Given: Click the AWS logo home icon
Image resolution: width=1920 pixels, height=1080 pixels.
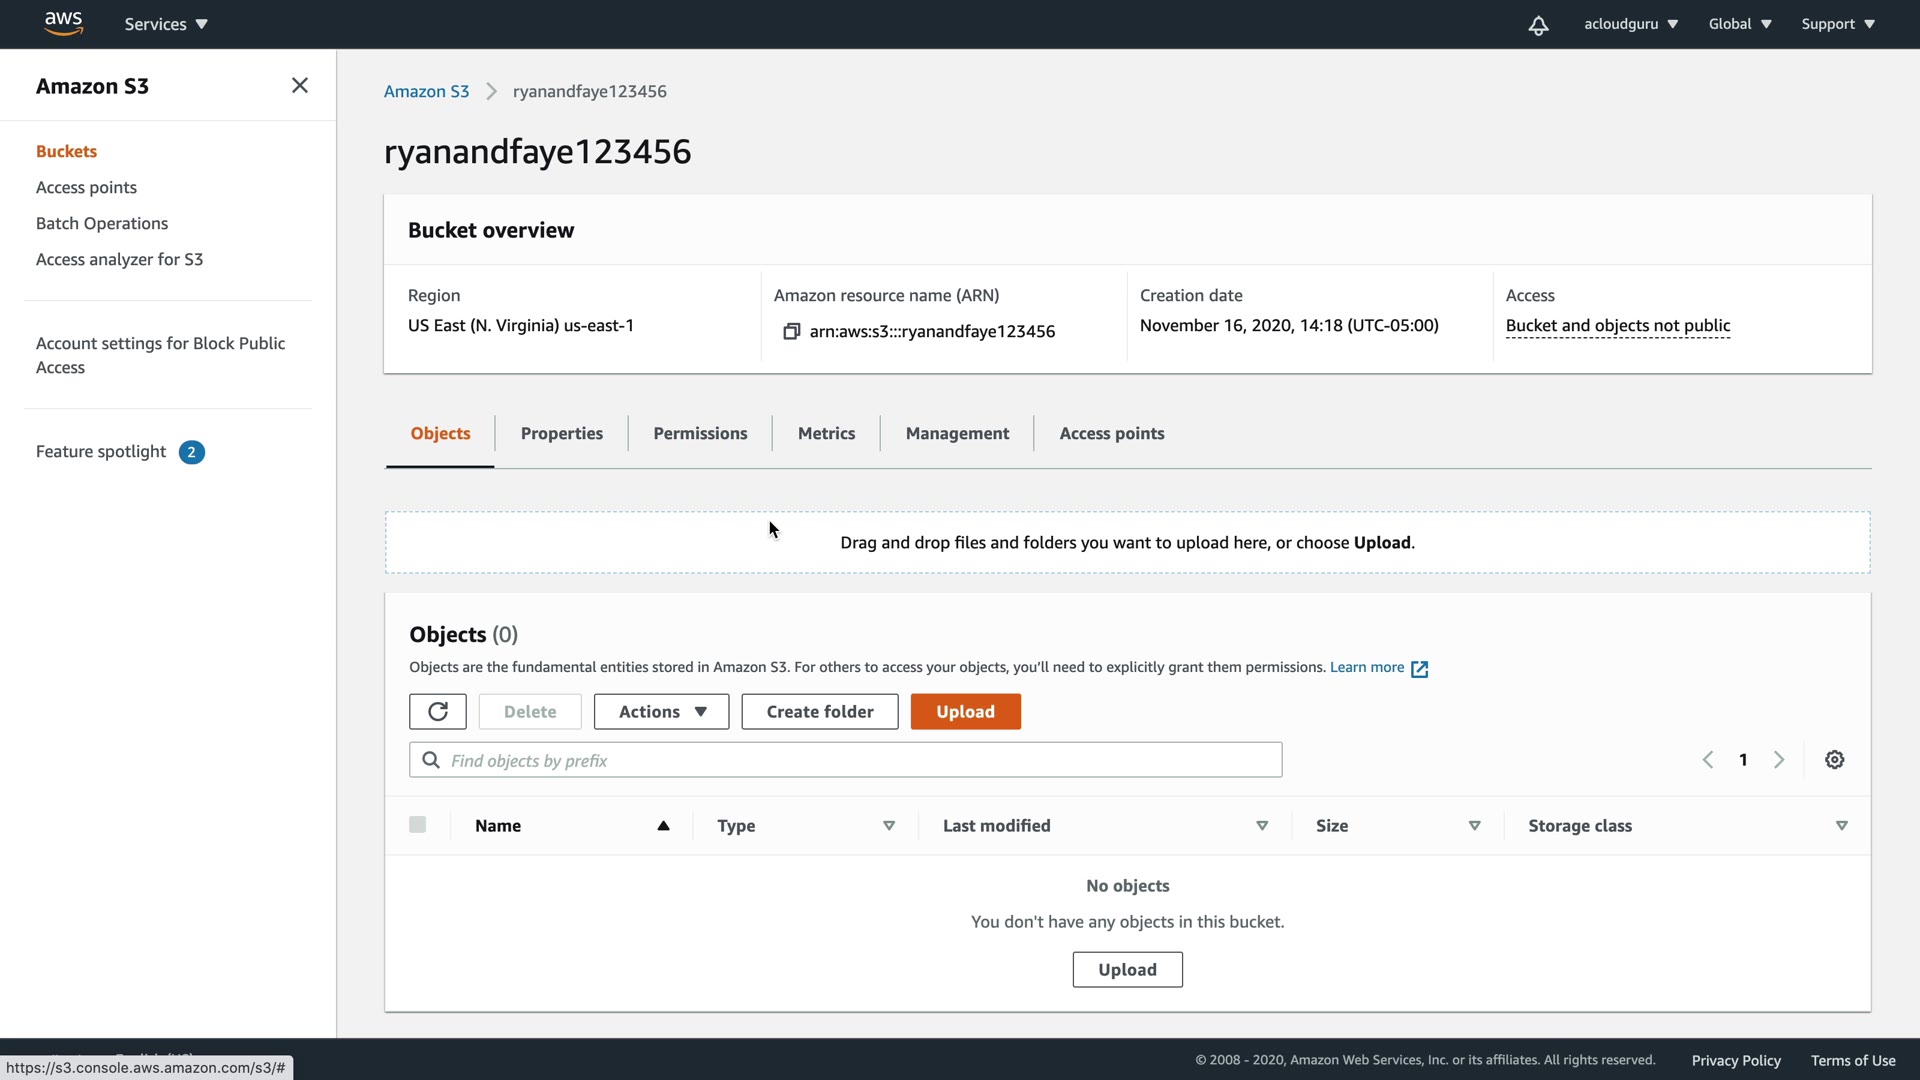Looking at the screenshot, I should (x=63, y=23).
